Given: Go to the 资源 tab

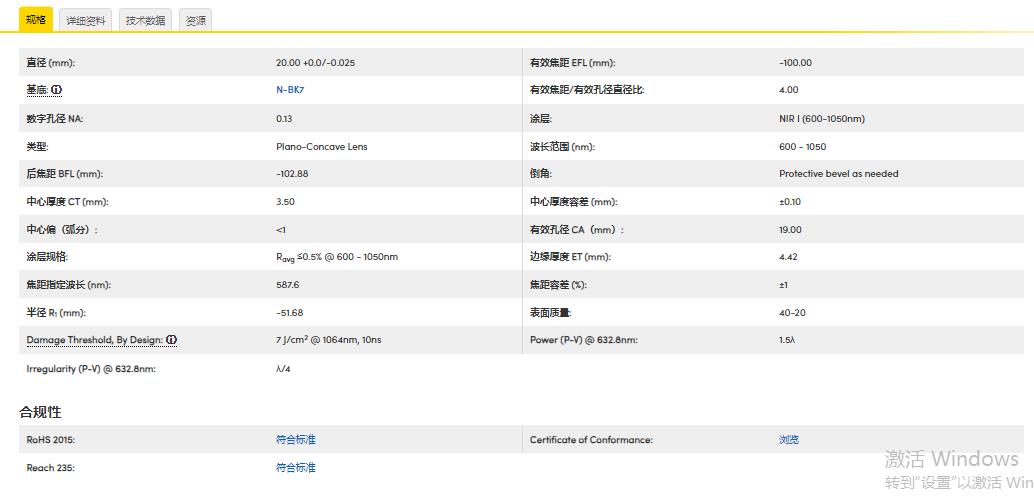Looking at the screenshot, I should [196, 20].
